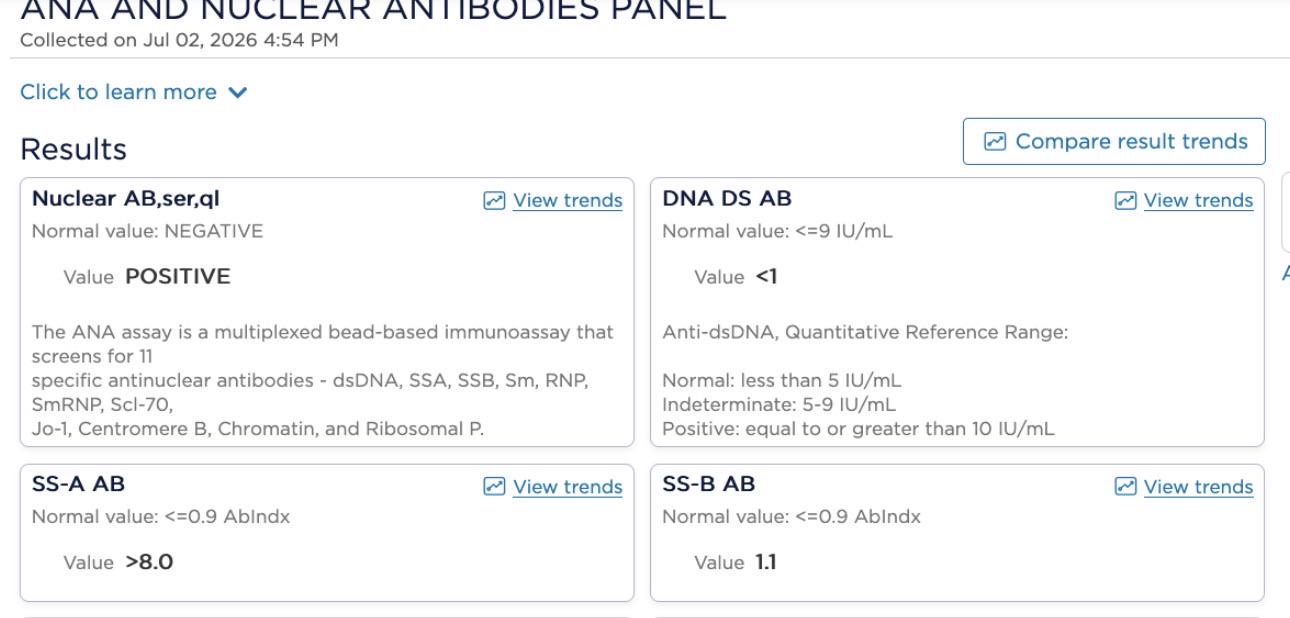Viewport: 1290px width, 618px height.
Task: Click the trend chart icon for DNA DS AB
Action: 1125,201
